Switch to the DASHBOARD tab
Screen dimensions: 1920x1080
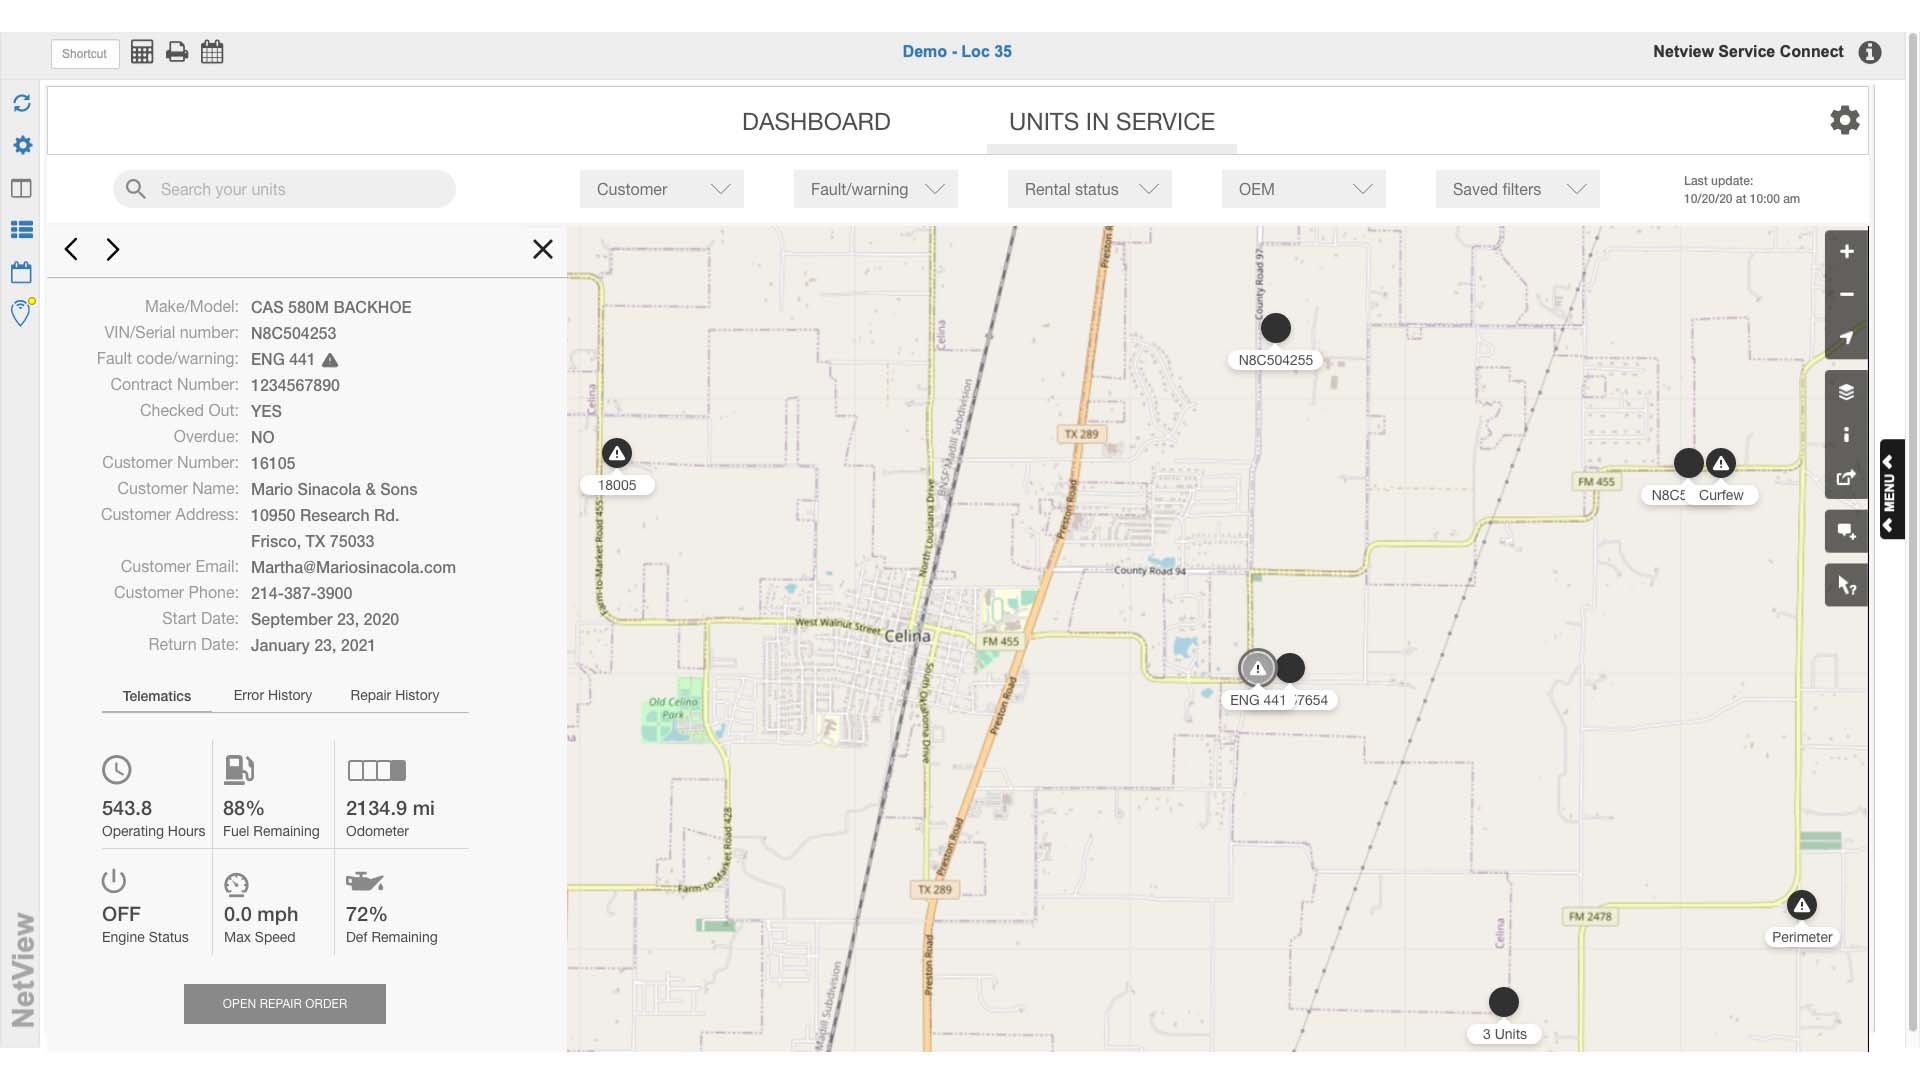pyautogui.click(x=816, y=122)
